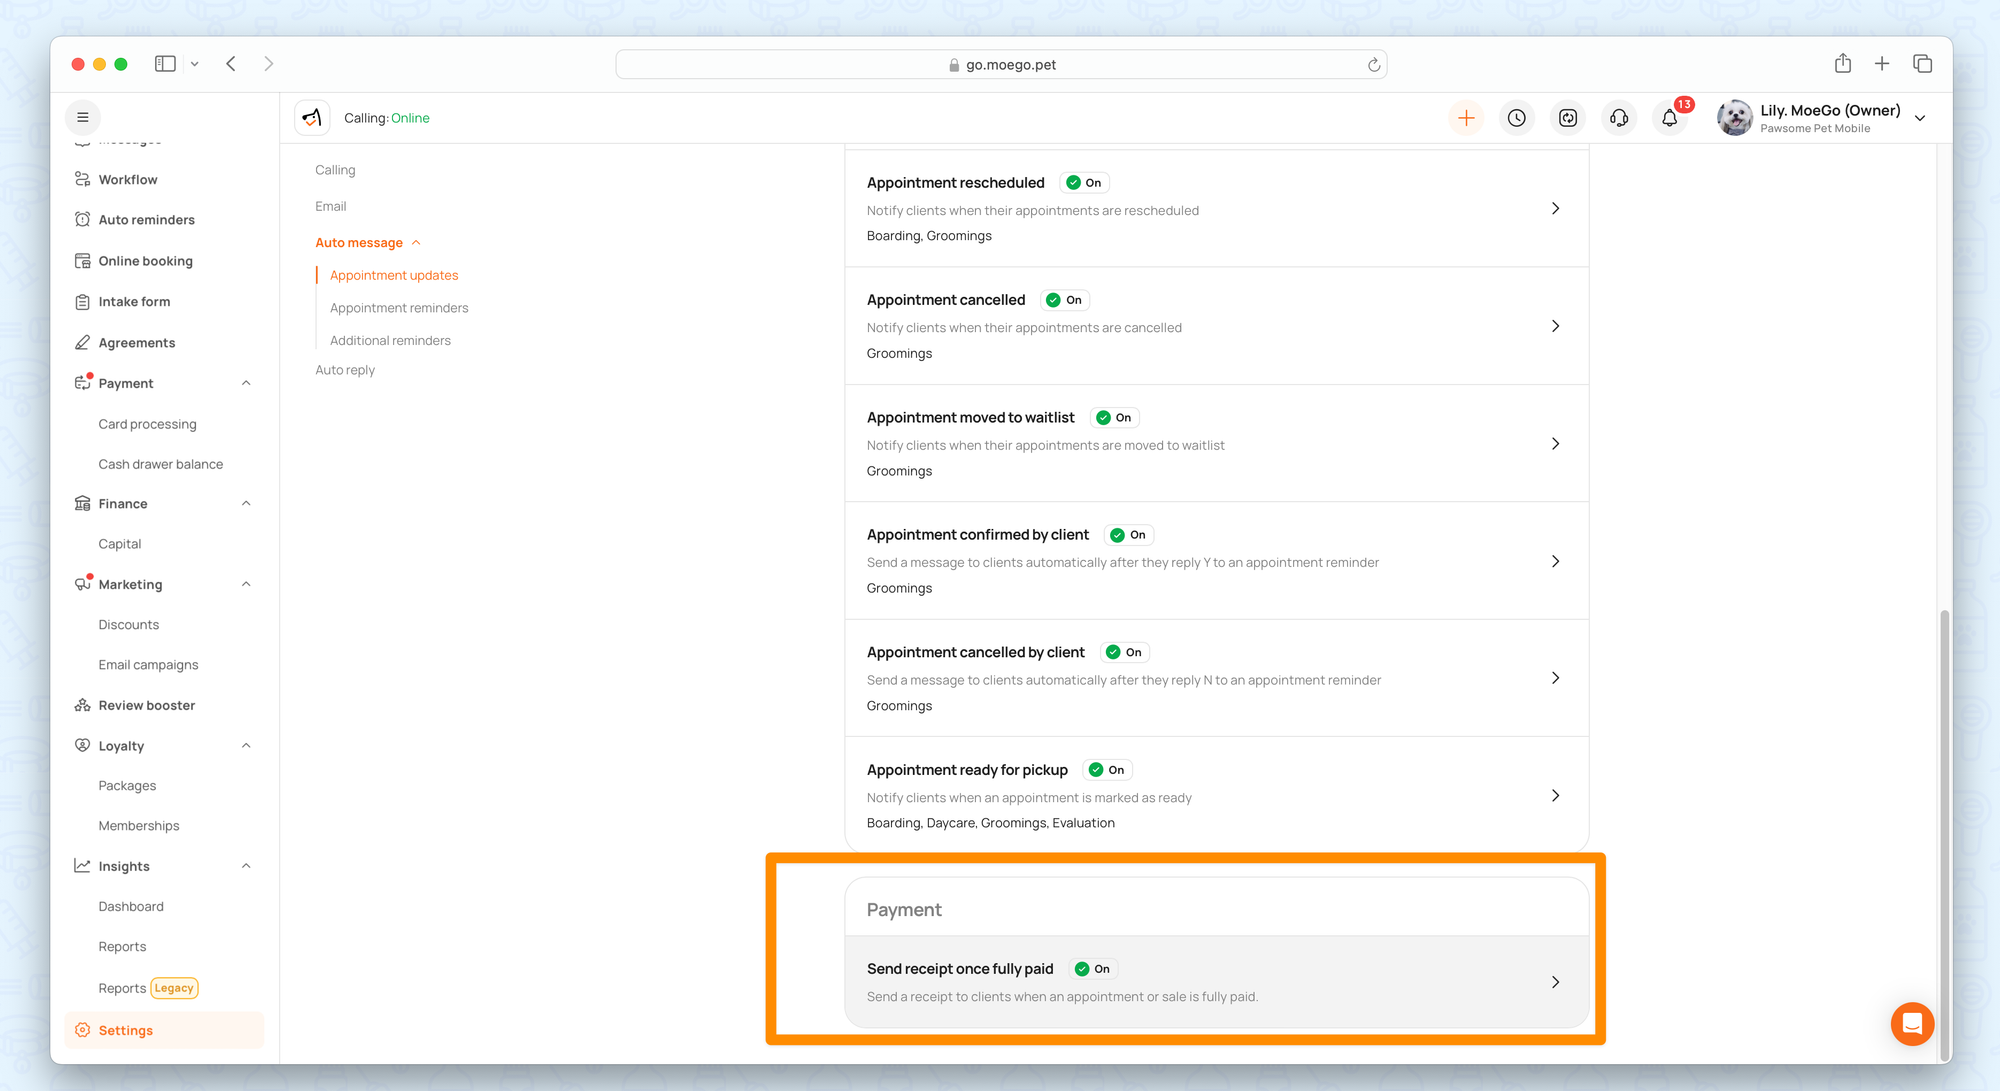Screen dimensions: 2000x1091
Task: Open Online booking in sidebar
Action: point(145,261)
